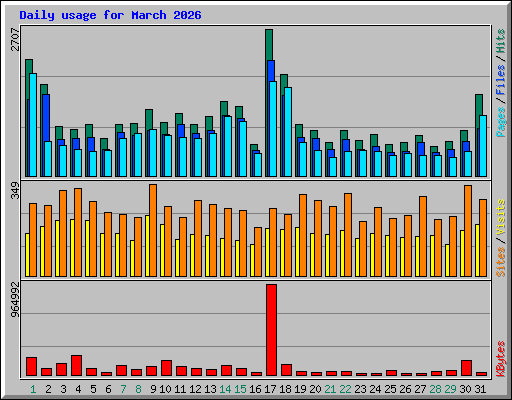Click day label 28 on the x-axis
This screenshot has width=512, height=400.
(435, 389)
